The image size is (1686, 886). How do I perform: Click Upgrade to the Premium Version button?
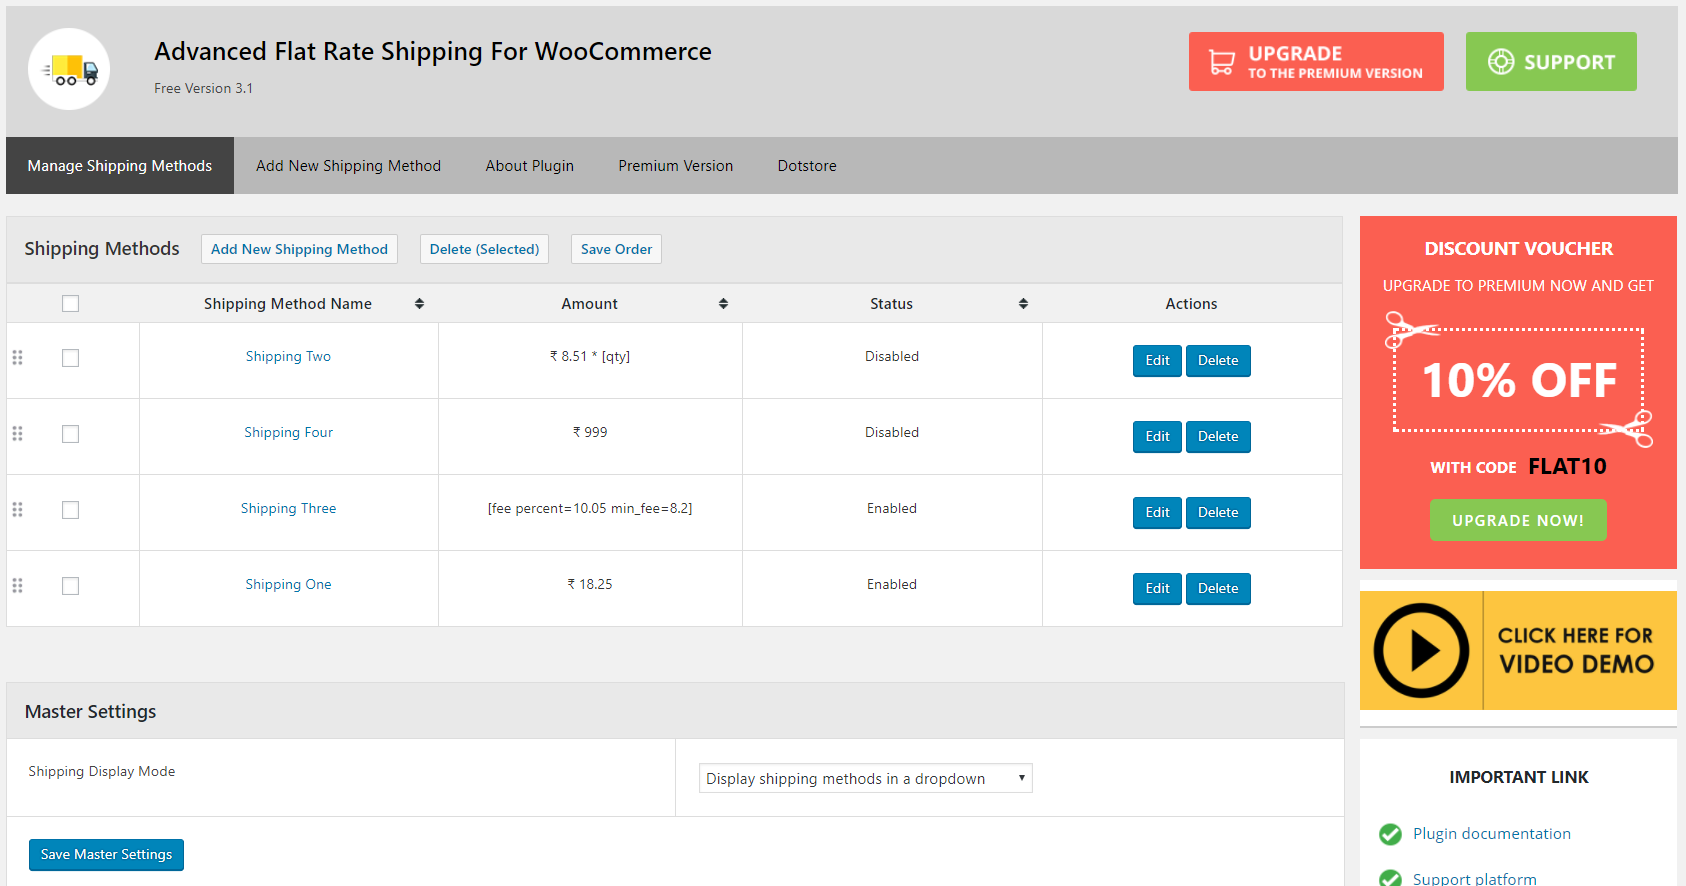click(1316, 62)
